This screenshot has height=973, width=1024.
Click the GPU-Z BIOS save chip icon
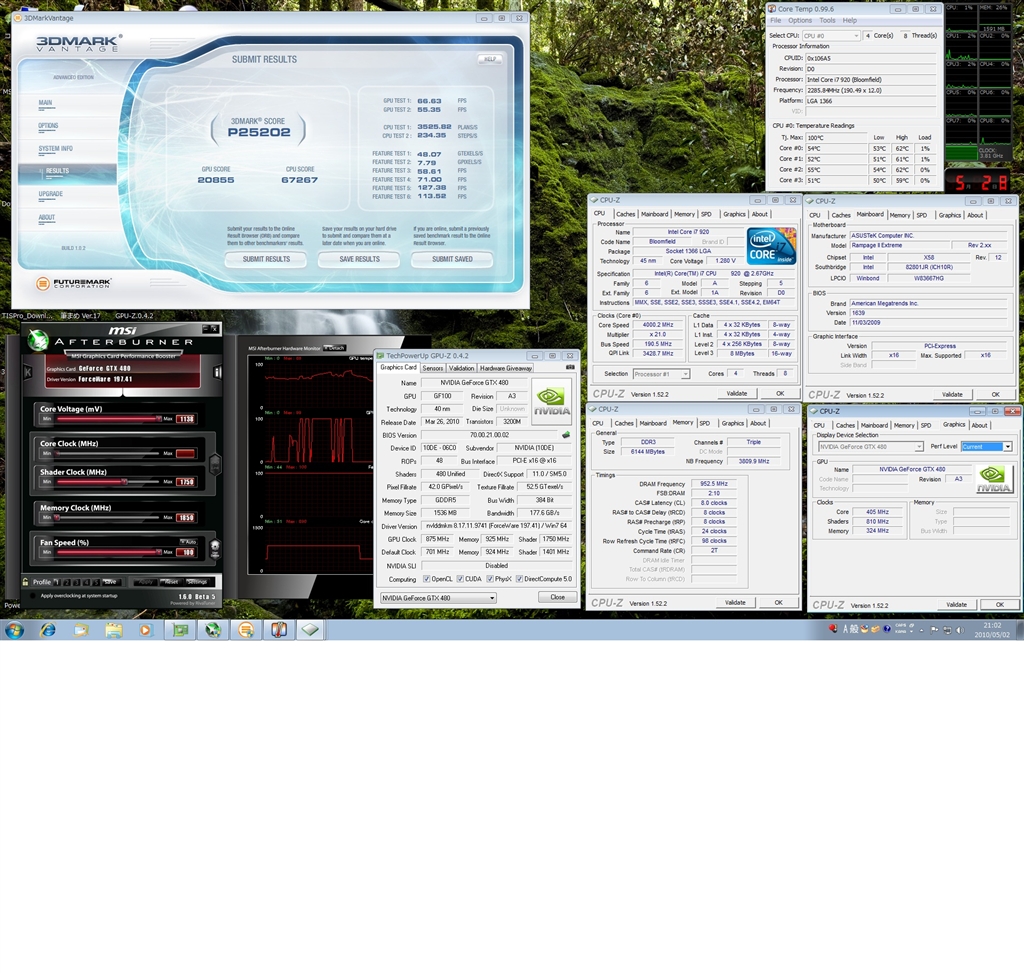pyautogui.click(x=565, y=435)
